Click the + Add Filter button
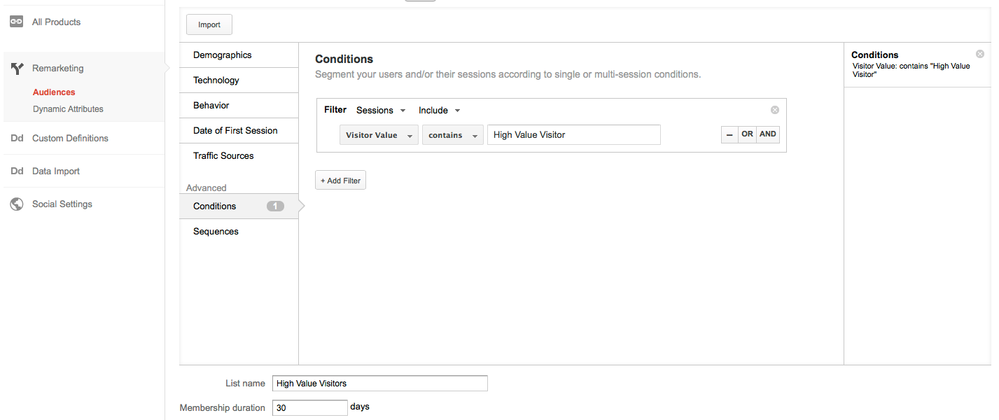This screenshot has width=999, height=420. point(341,180)
